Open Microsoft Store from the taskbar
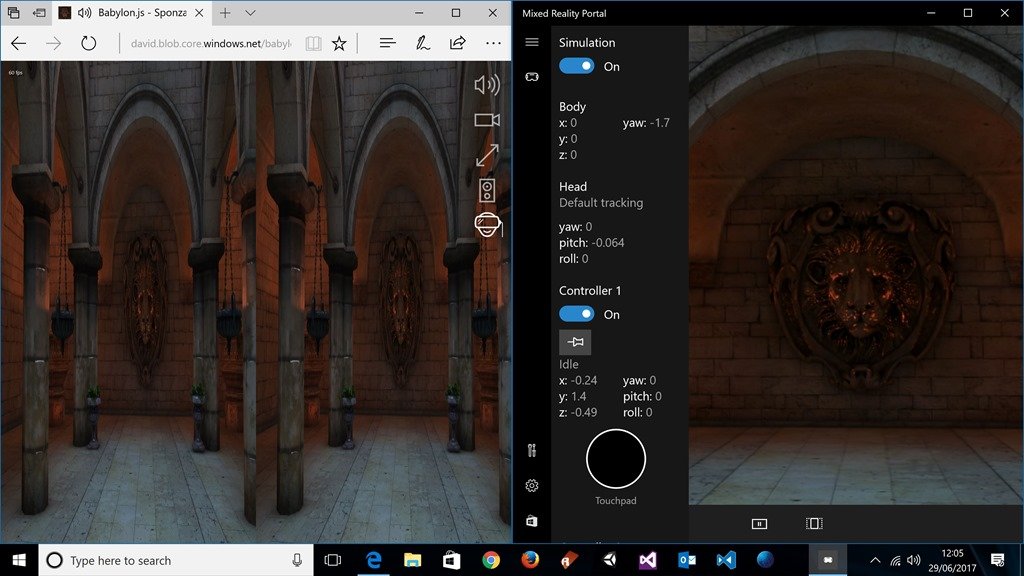 coord(451,560)
